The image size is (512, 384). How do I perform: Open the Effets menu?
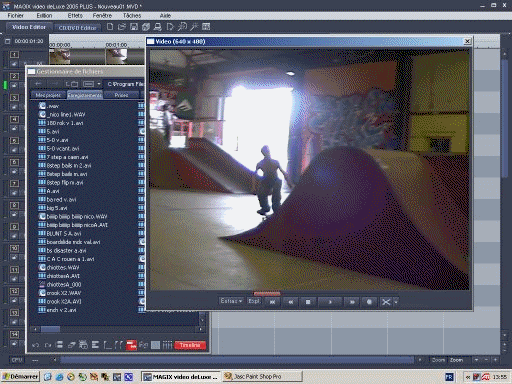[x=75, y=15]
